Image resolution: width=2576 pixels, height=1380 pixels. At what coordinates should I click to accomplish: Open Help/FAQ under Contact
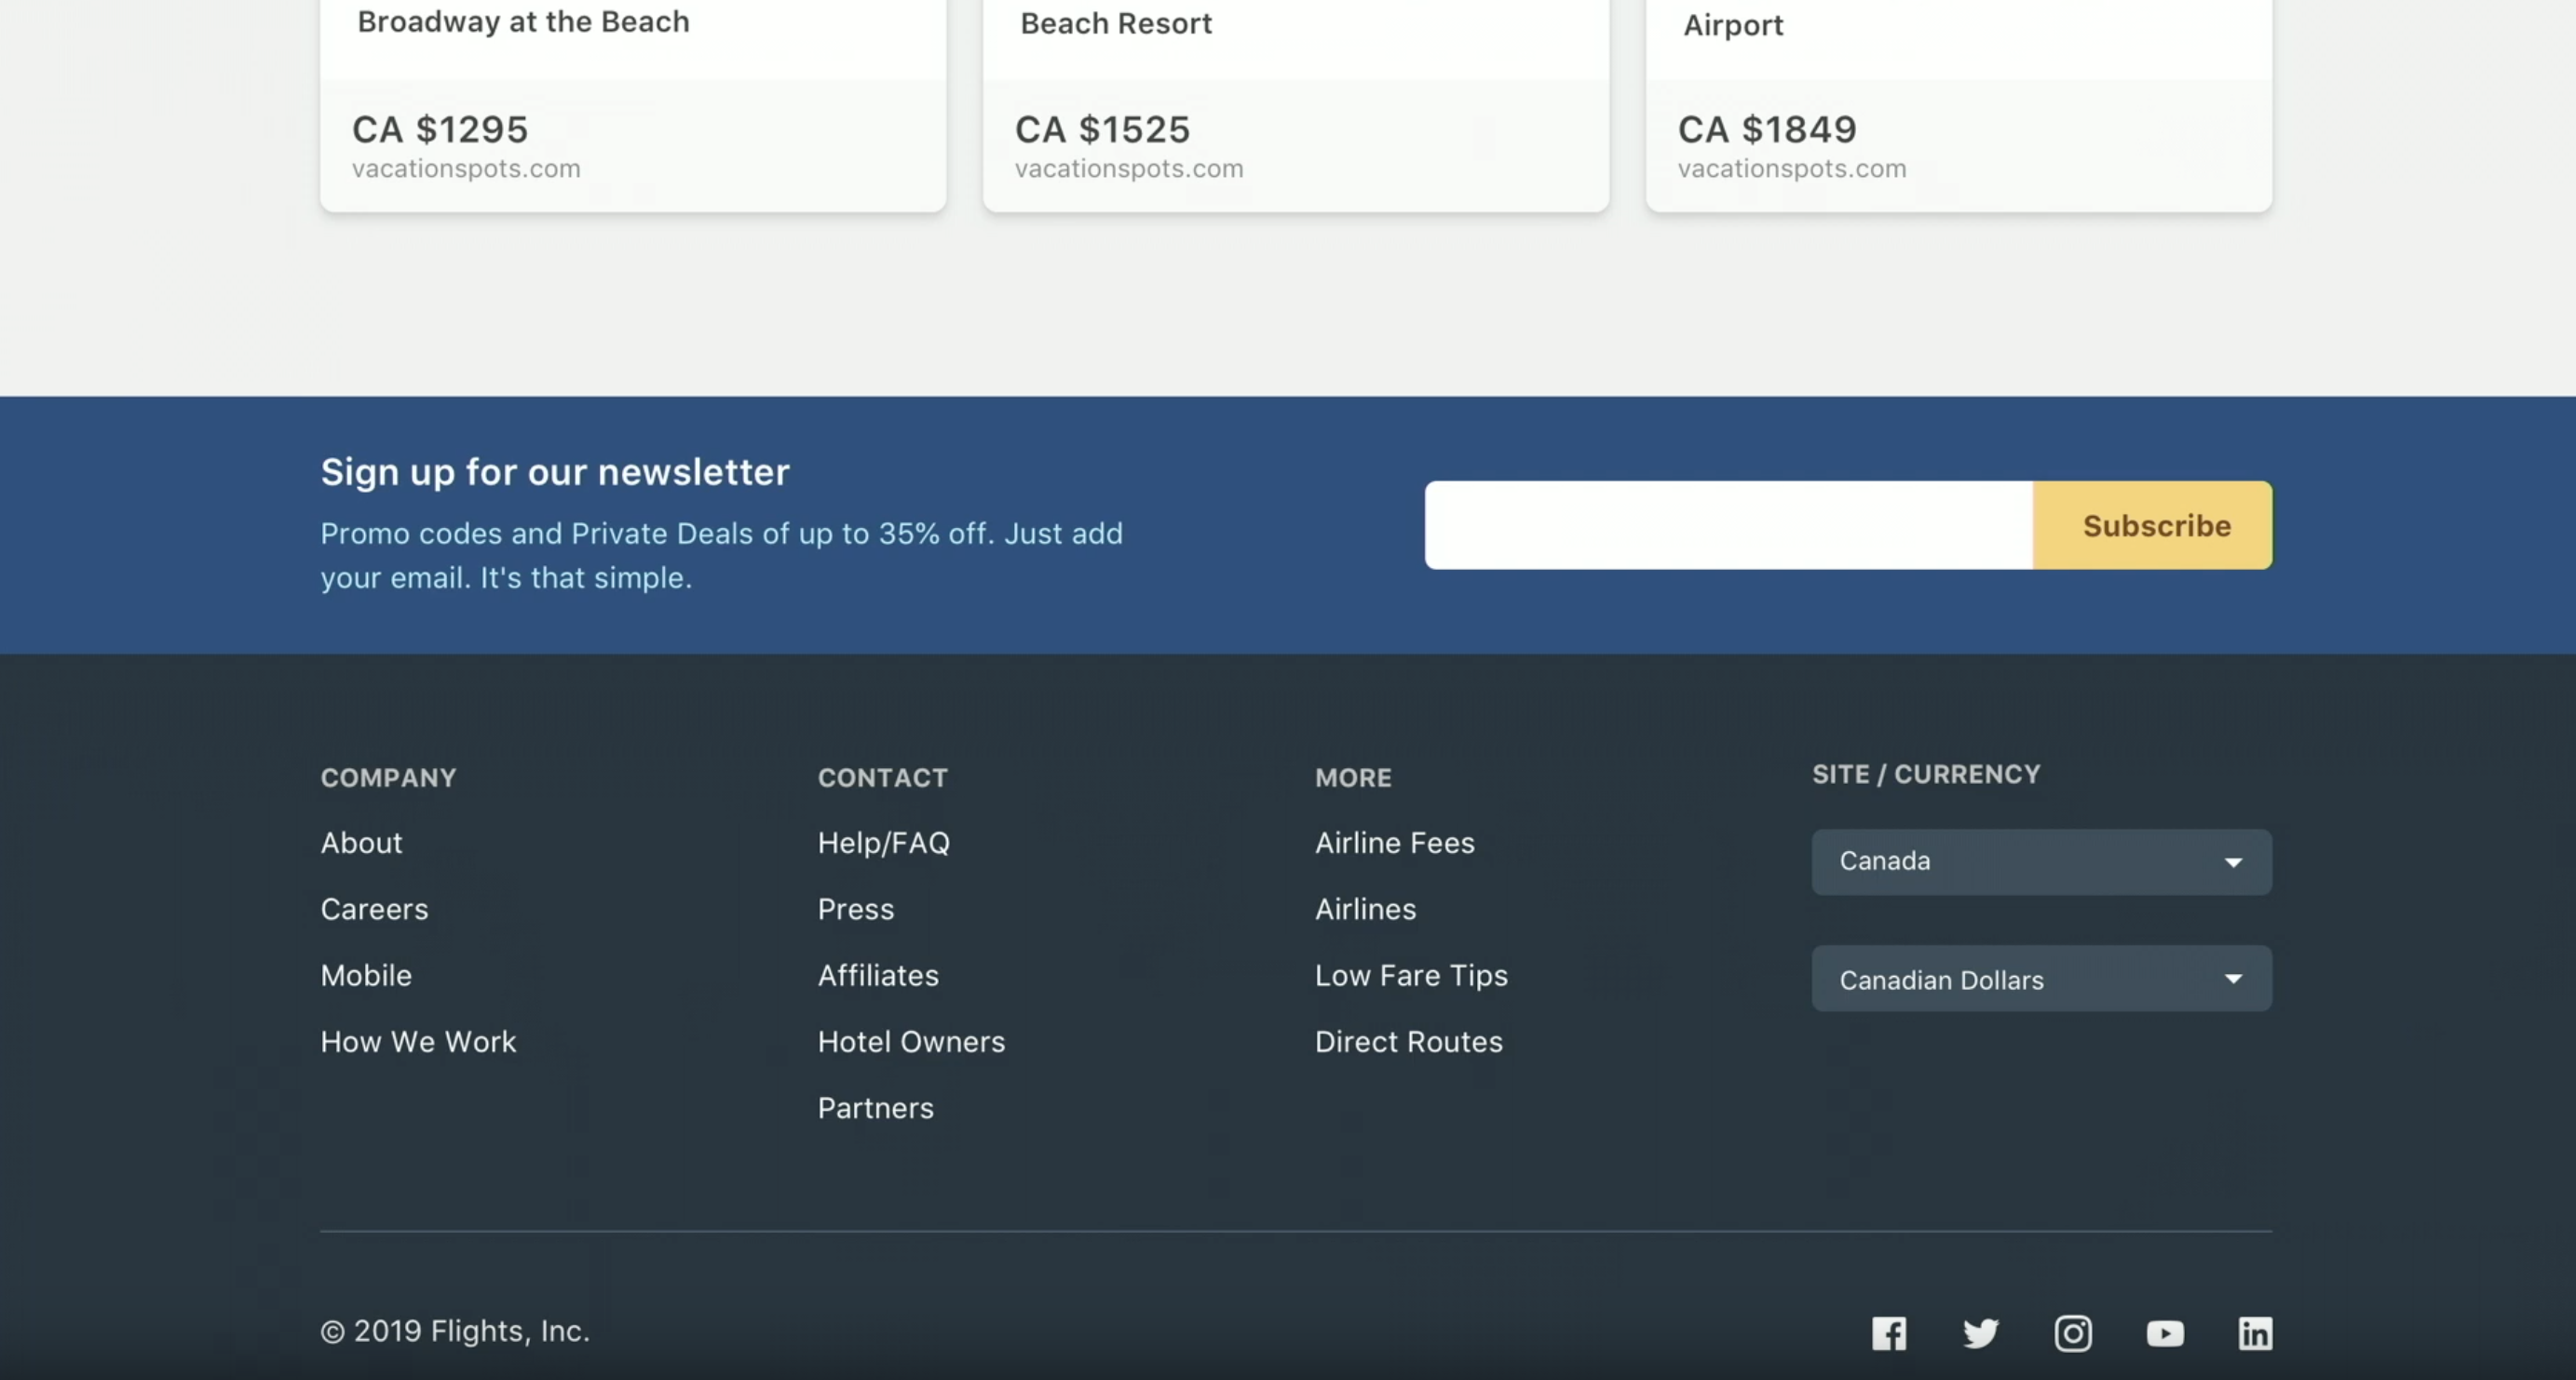883,843
